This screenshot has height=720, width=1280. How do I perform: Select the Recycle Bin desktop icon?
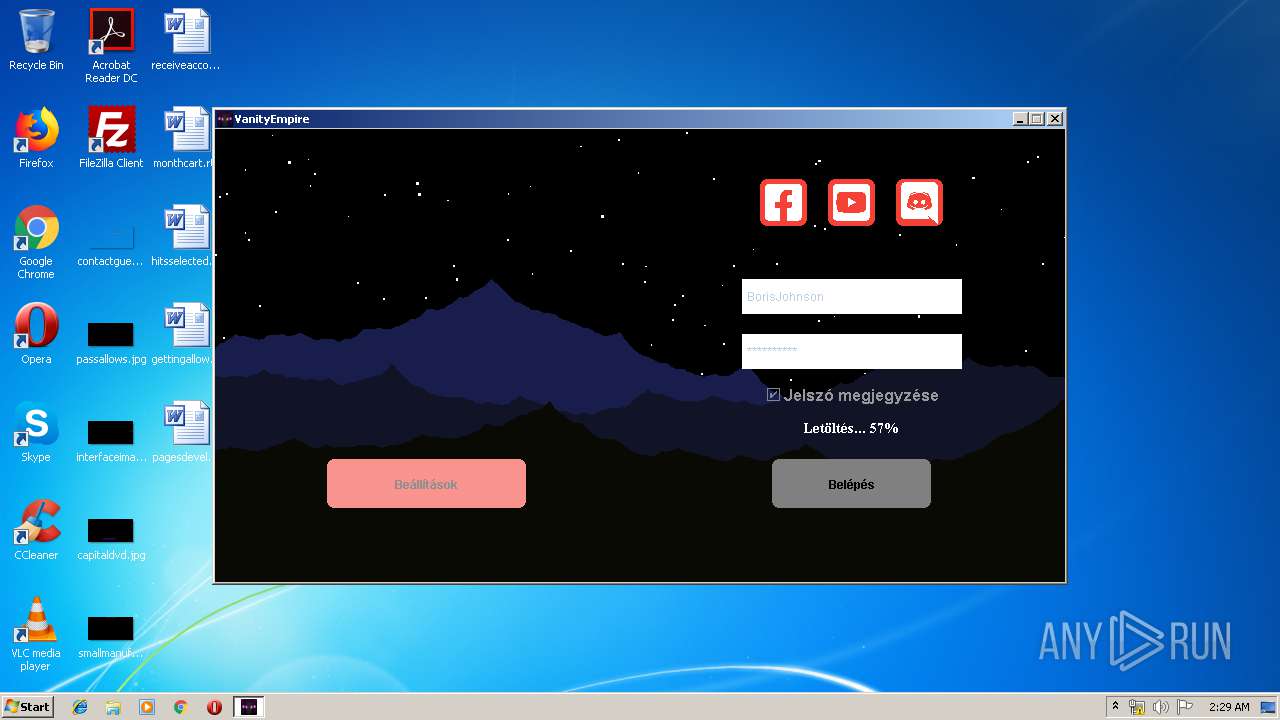click(36, 41)
